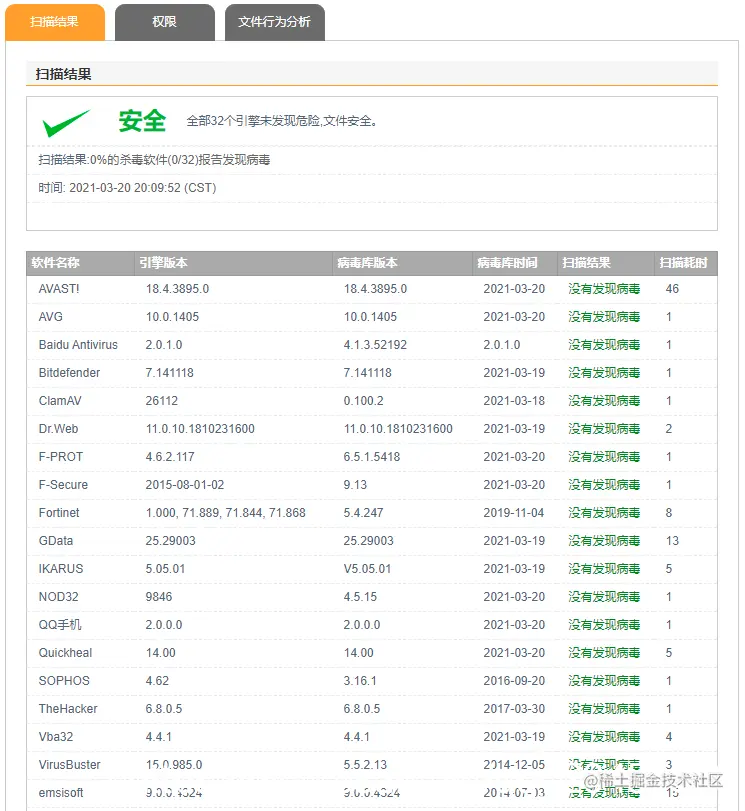Select the F-PROT engine name
The height and width of the screenshot is (811, 745).
click(61, 457)
